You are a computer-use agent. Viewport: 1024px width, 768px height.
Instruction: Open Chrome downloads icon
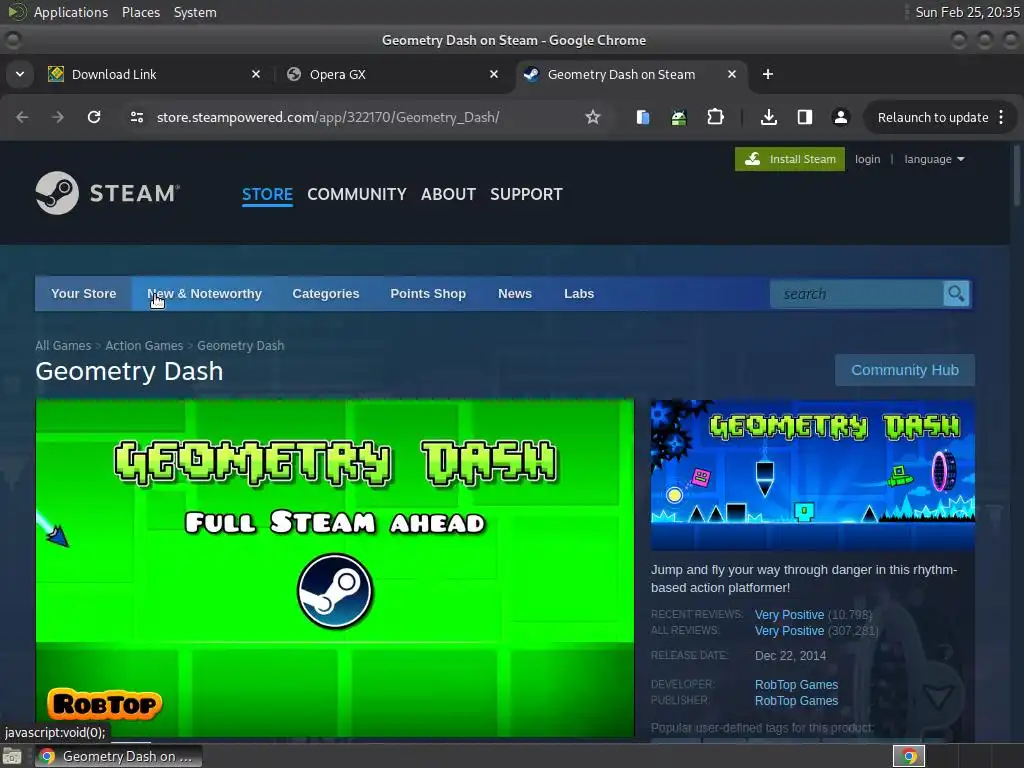(x=769, y=117)
